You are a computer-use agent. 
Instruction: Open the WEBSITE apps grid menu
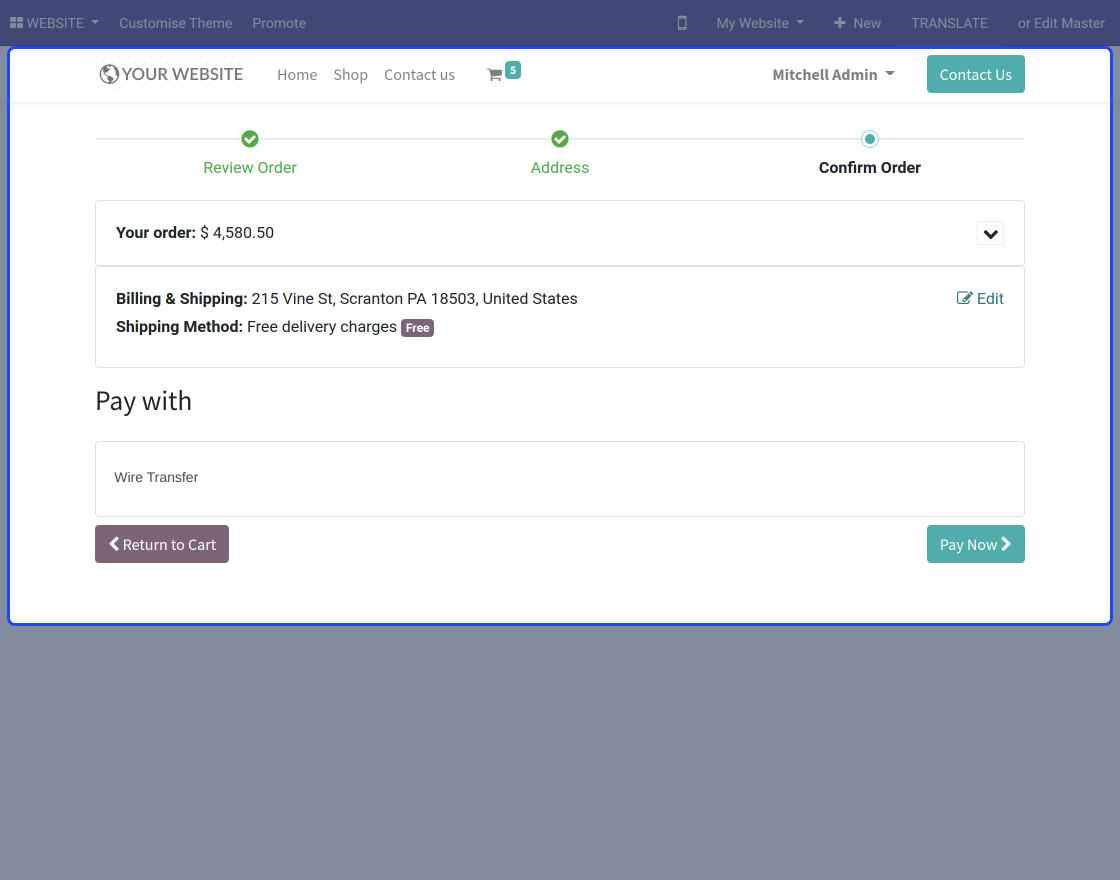click(x=54, y=23)
